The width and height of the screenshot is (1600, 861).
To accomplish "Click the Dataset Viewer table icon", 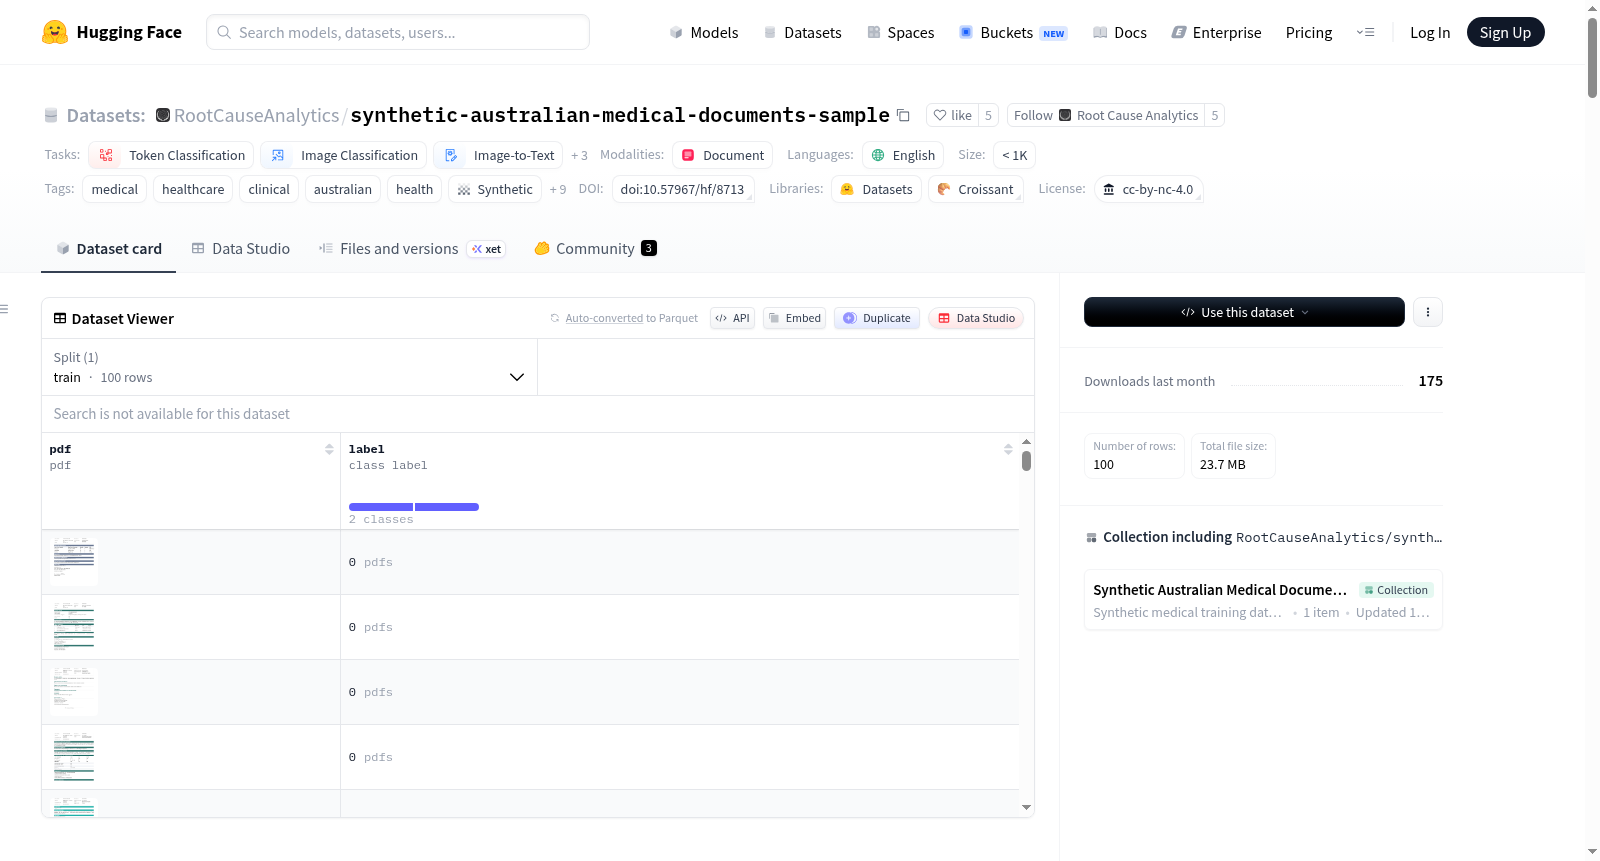I will 60,318.
